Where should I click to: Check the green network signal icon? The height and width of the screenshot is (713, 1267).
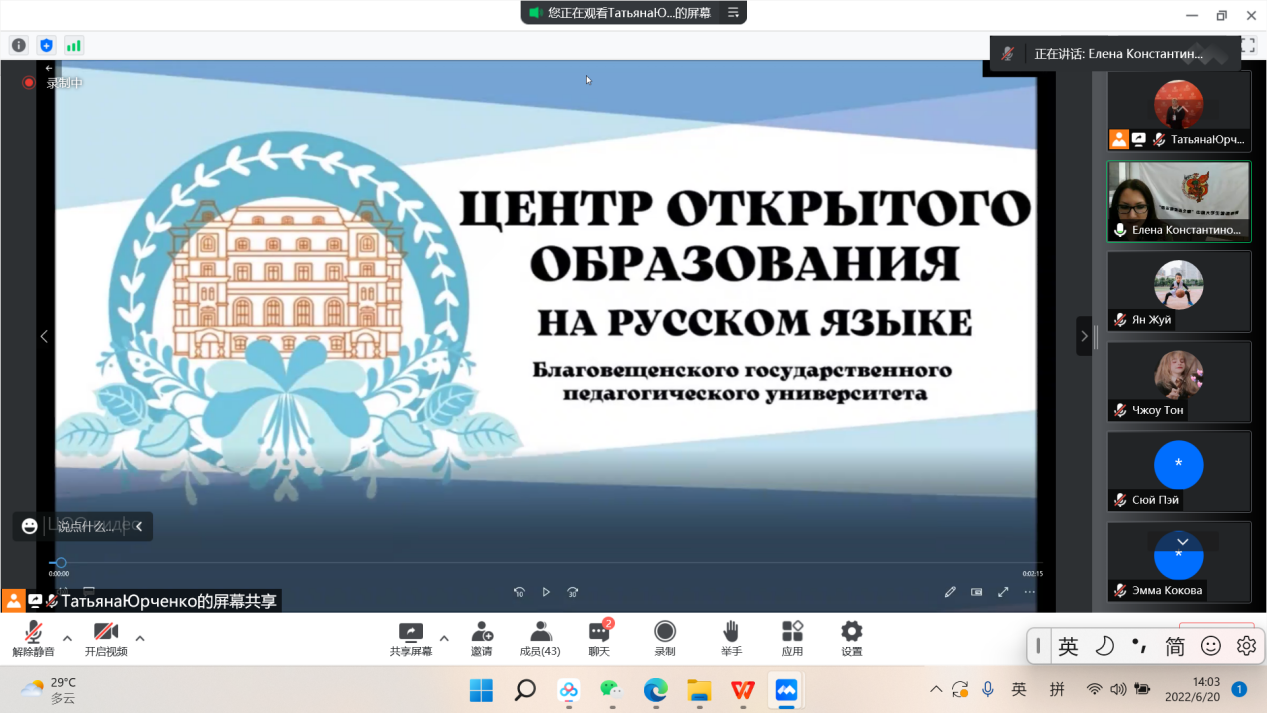(74, 45)
